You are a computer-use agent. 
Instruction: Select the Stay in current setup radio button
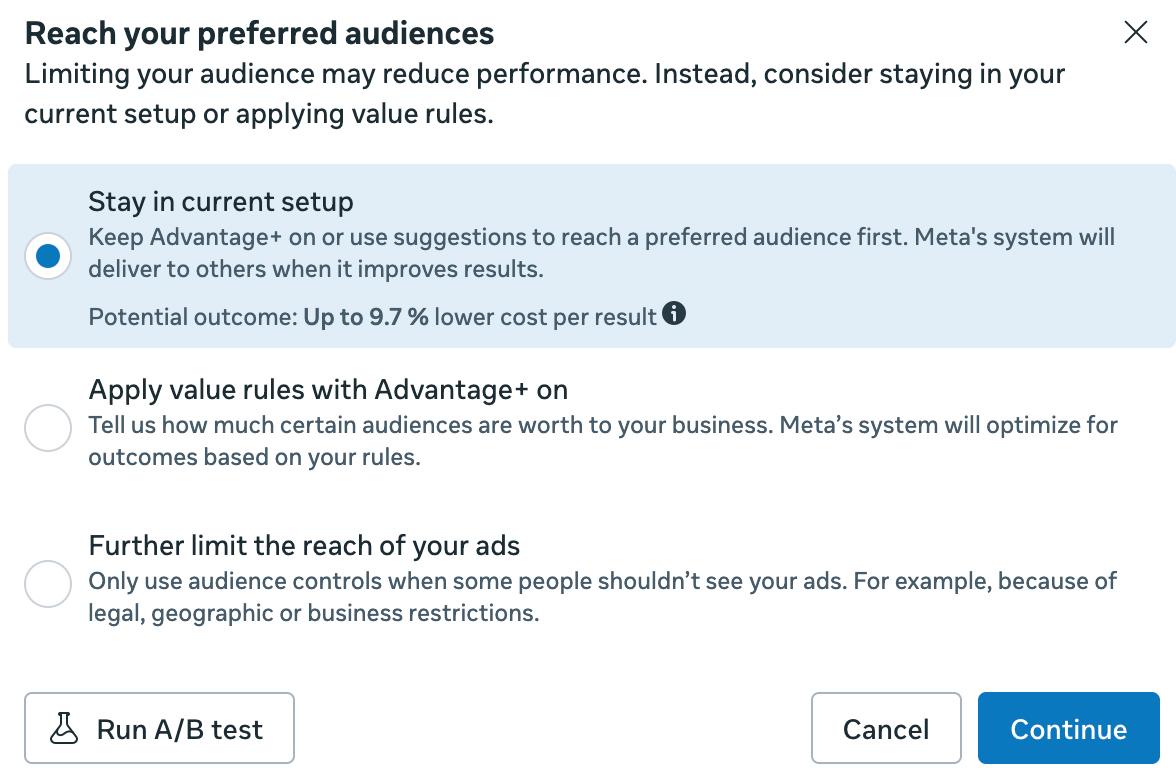click(x=48, y=256)
